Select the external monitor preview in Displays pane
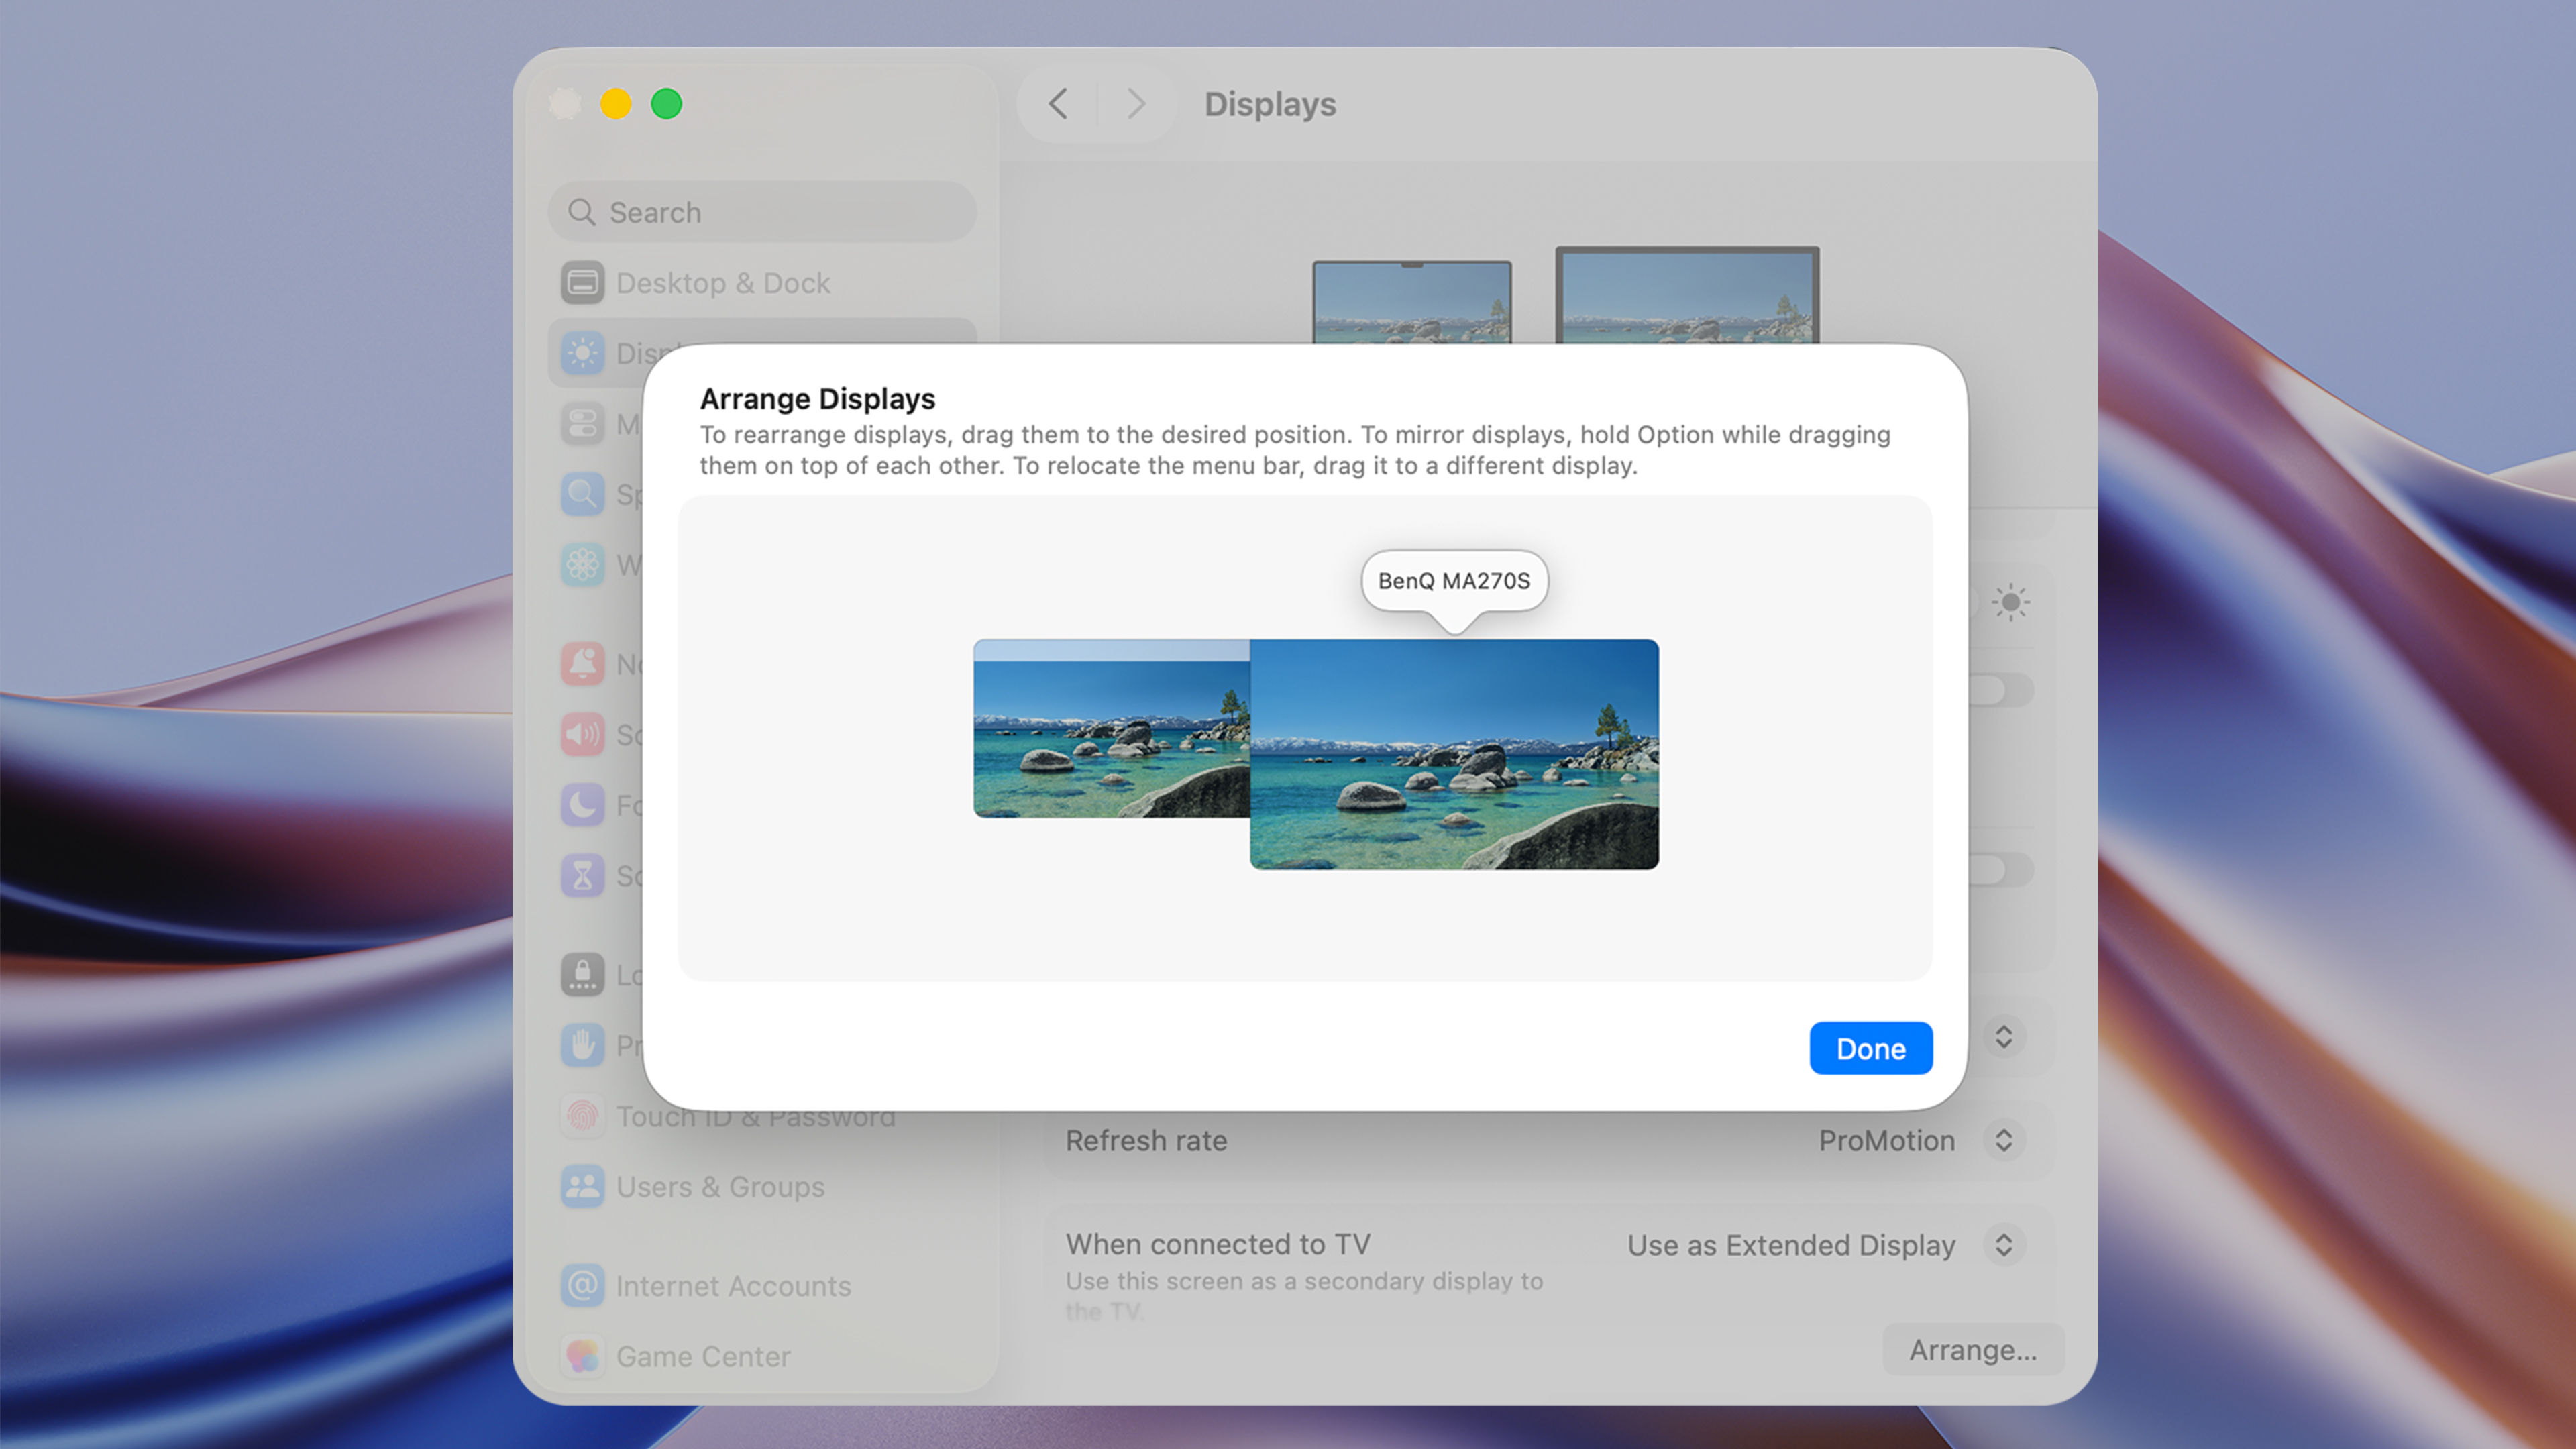 click(x=1687, y=295)
